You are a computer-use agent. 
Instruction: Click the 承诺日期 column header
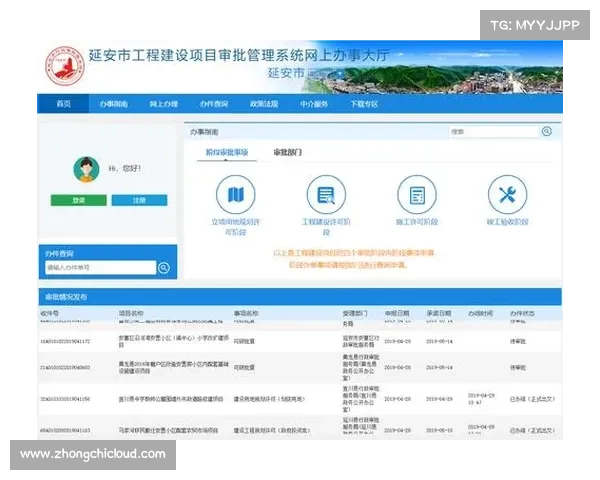[x=439, y=313]
